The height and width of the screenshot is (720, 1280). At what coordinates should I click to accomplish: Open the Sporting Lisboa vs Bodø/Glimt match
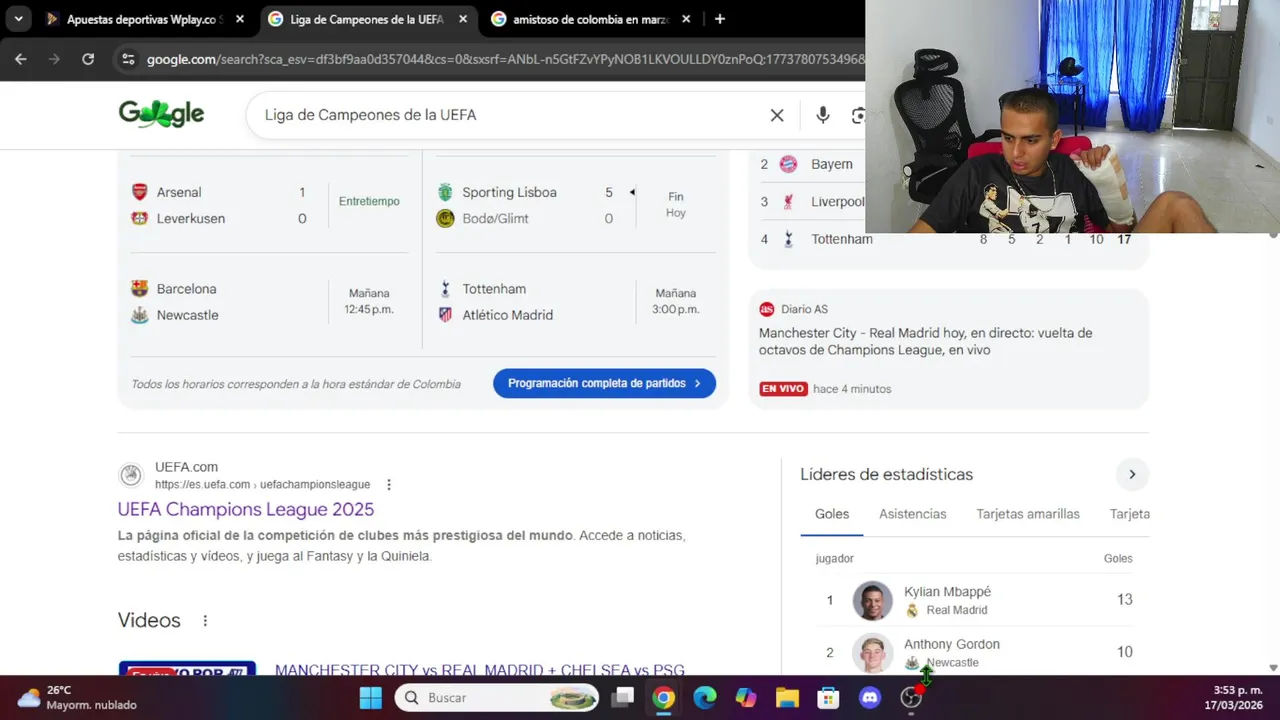(x=574, y=205)
